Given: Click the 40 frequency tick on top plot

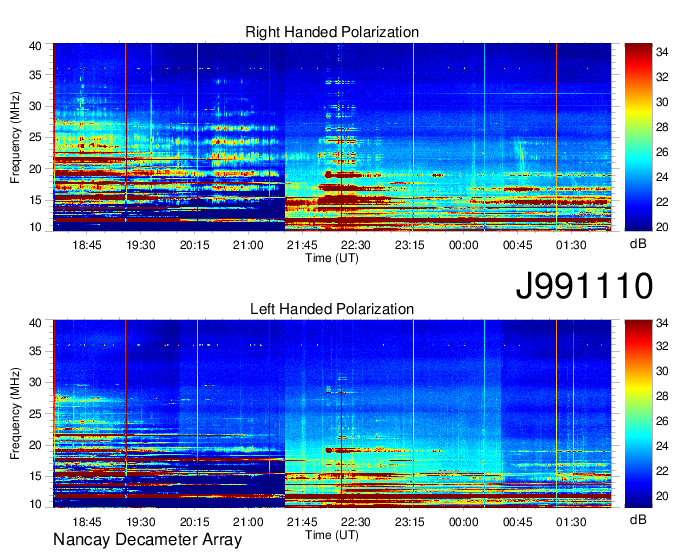Looking at the screenshot, I should point(35,46).
